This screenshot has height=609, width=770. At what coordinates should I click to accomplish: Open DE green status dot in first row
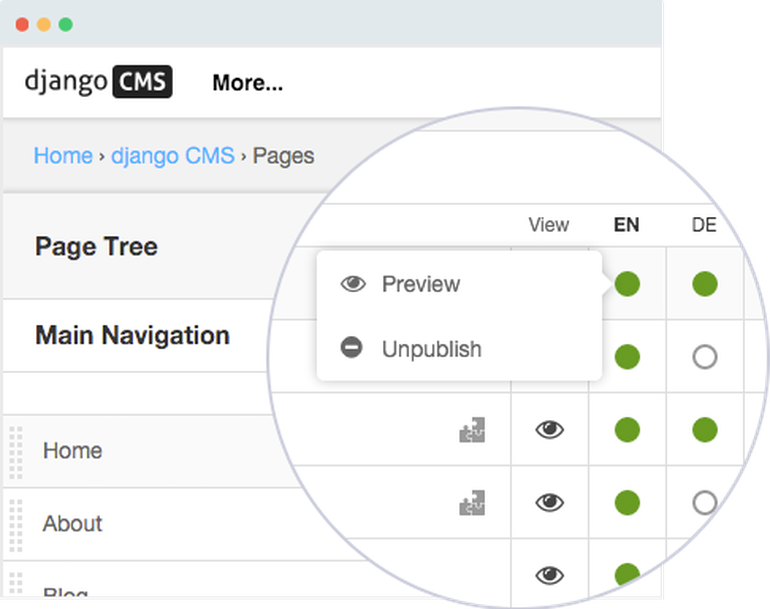coord(705,284)
